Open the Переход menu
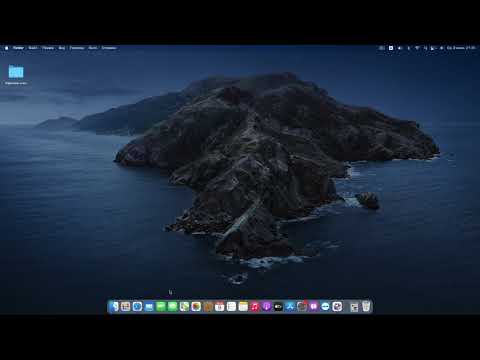Viewport: 480px width, 360px height. 77,48
